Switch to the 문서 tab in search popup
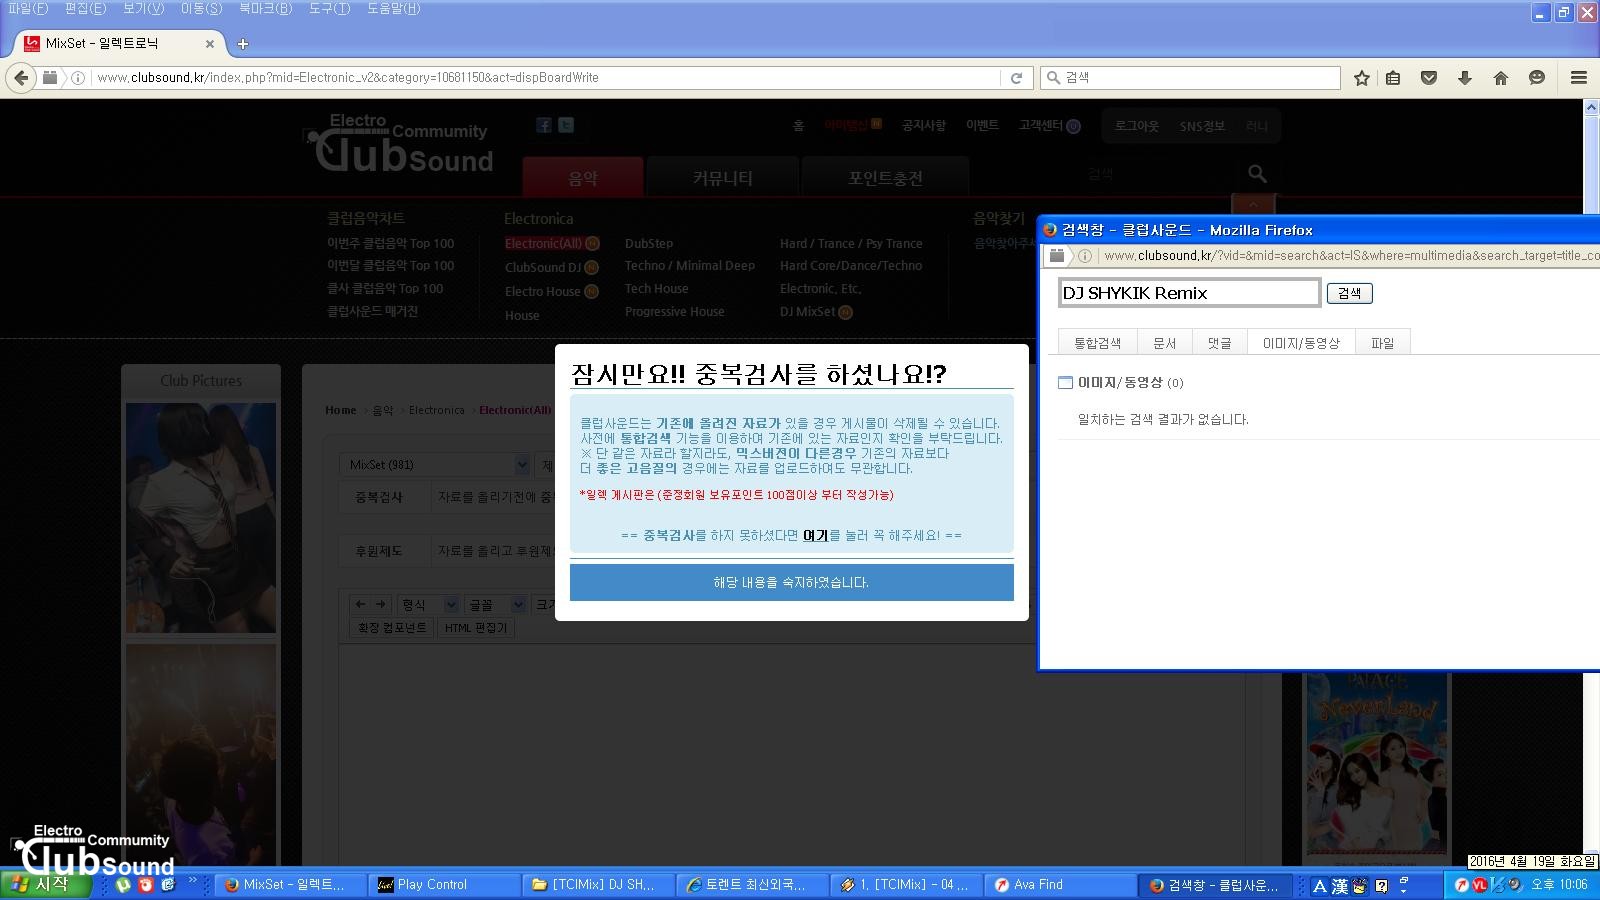Screen dimensions: 1600x900 [x=1164, y=343]
